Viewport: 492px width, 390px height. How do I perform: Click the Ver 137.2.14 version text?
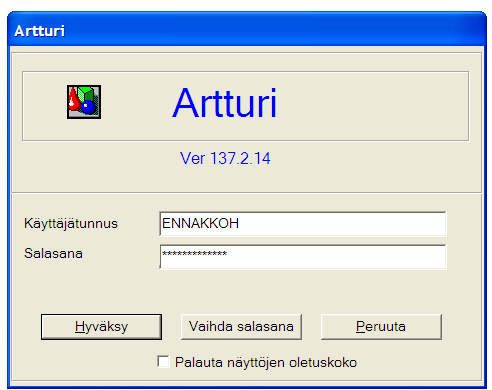coord(225,158)
